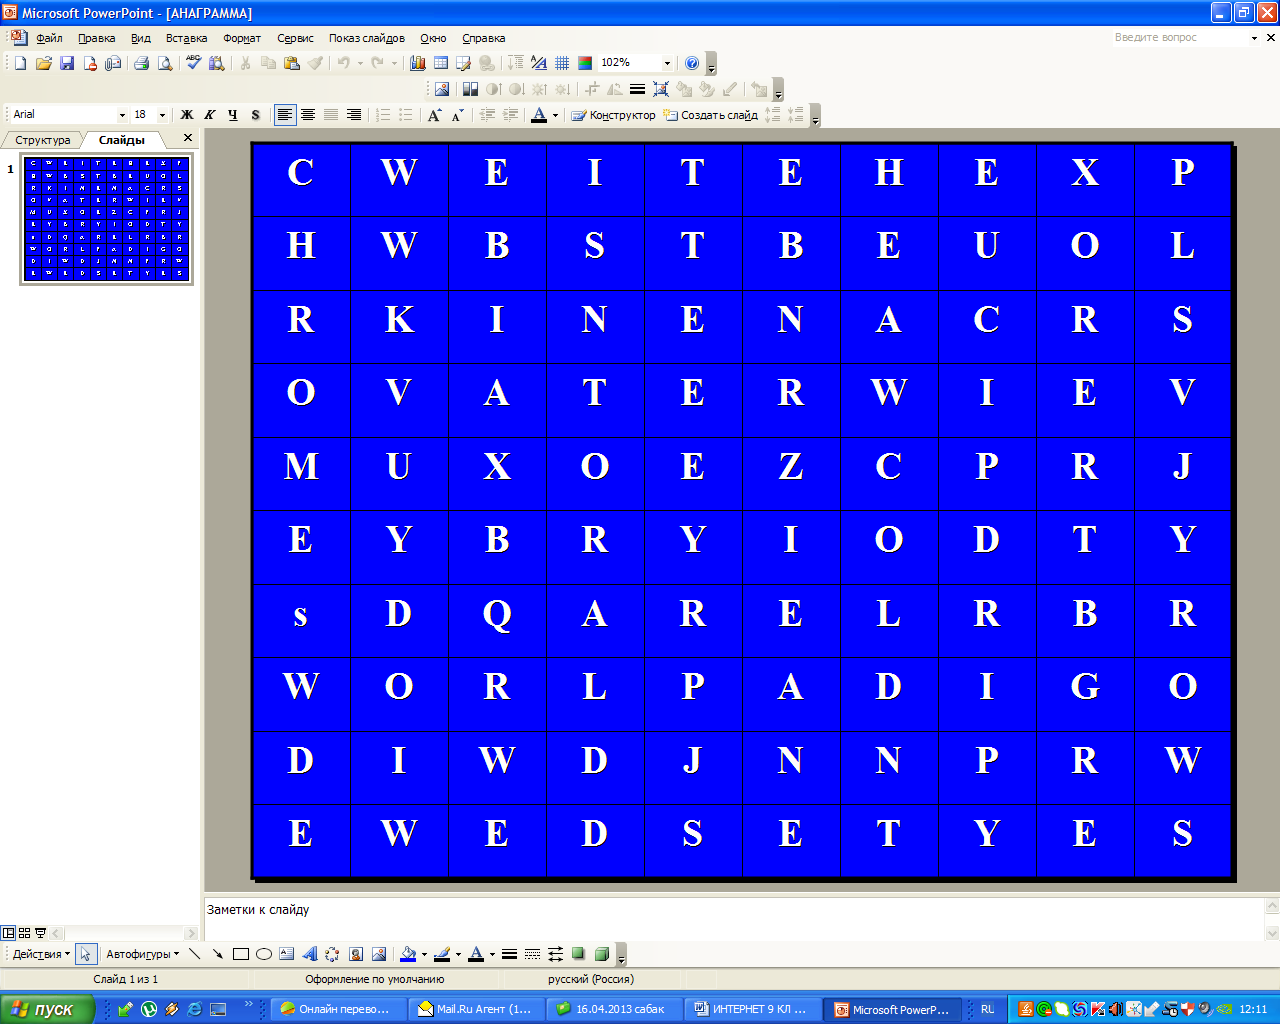The height and width of the screenshot is (1024, 1280).
Task: Insert diagram or organization chart icon
Action: (332, 954)
